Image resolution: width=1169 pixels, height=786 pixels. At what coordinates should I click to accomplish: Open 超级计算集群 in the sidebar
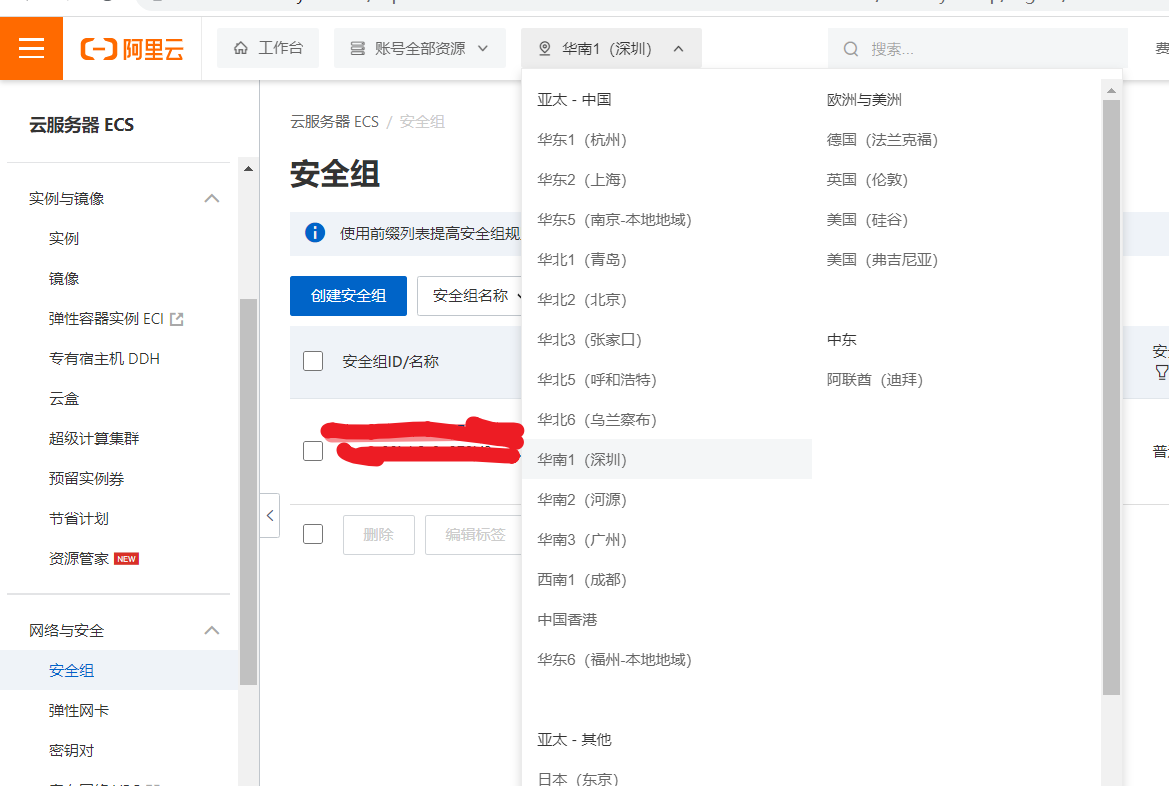94,438
